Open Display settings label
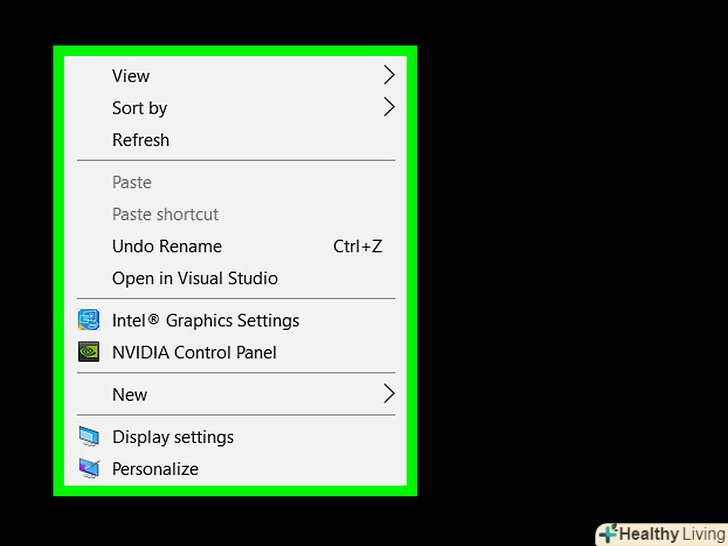This screenshot has width=728, height=546. [173, 437]
